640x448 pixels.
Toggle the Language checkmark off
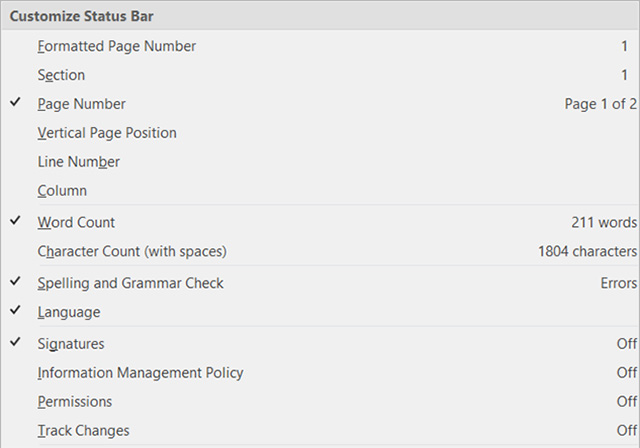click(x=16, y=312)
